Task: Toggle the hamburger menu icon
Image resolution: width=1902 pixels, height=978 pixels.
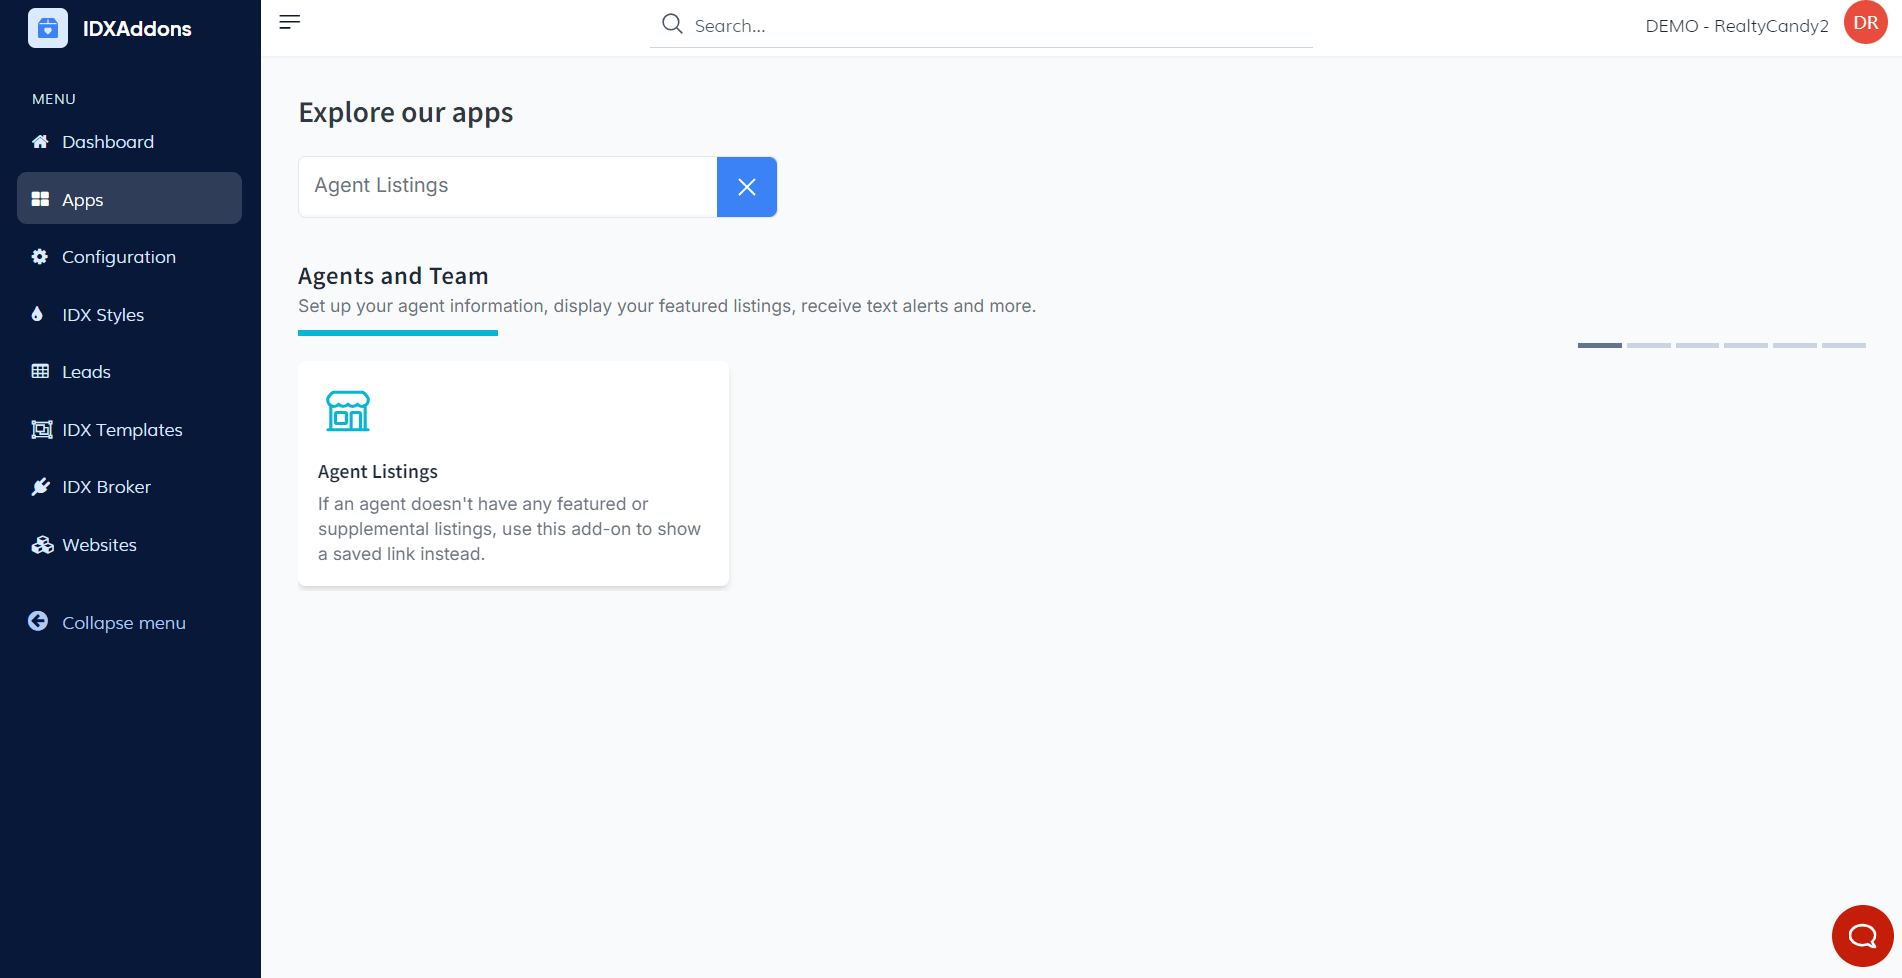Action: [x=290, y=22]
